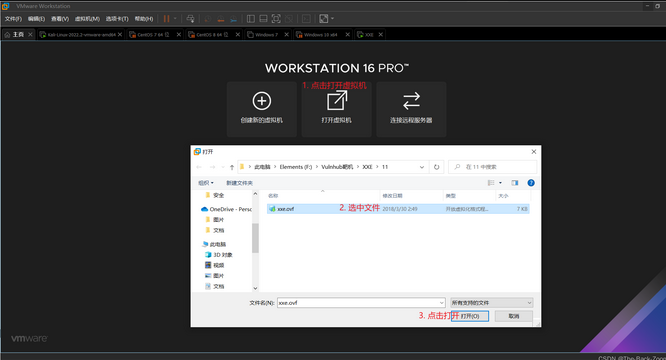
Task: Click the 创建新的虚拟机 tile
Action: pos(262,109)
